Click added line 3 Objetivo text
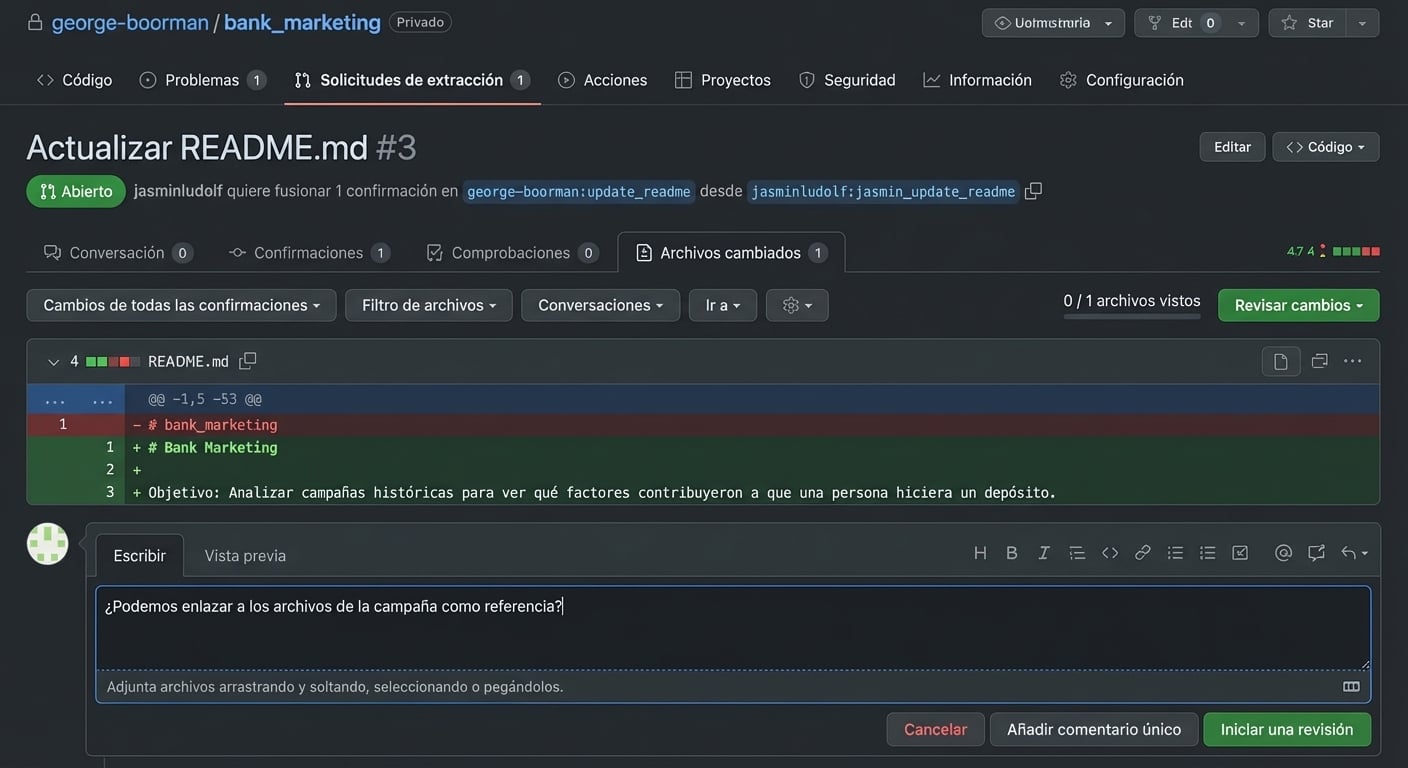The image size is (1408, 768). [x=603, y=492]
